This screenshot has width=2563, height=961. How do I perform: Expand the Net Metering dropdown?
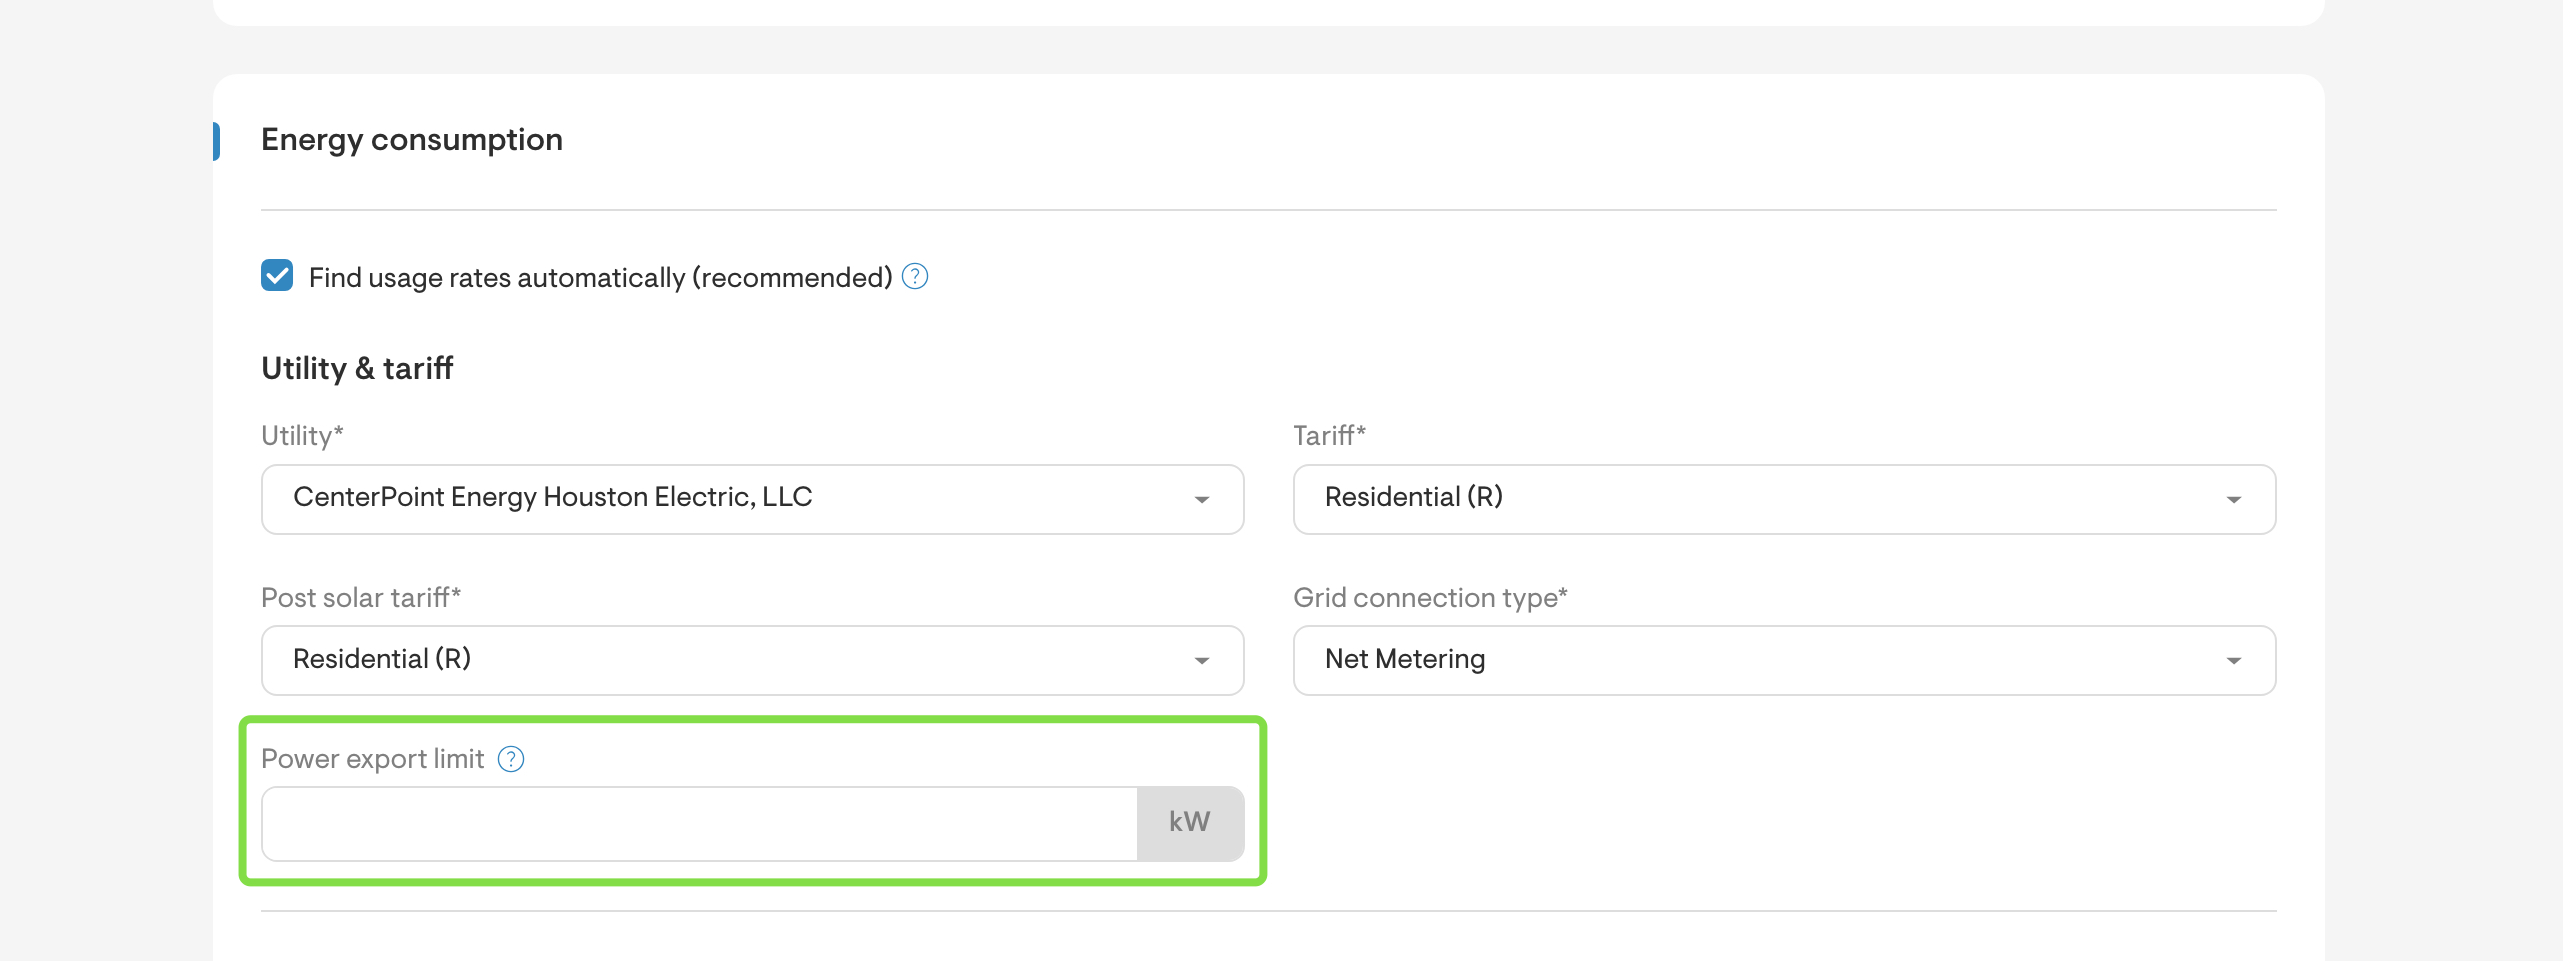(x=1750, y=661)
